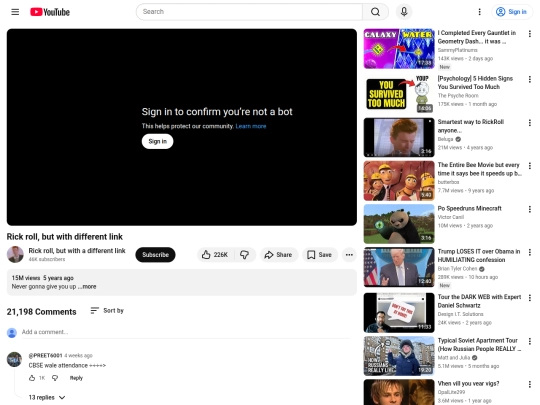The width and height of the screenshot is (540, 405).
Task: Click the Sign in button in header
Action: coord(511,12)
